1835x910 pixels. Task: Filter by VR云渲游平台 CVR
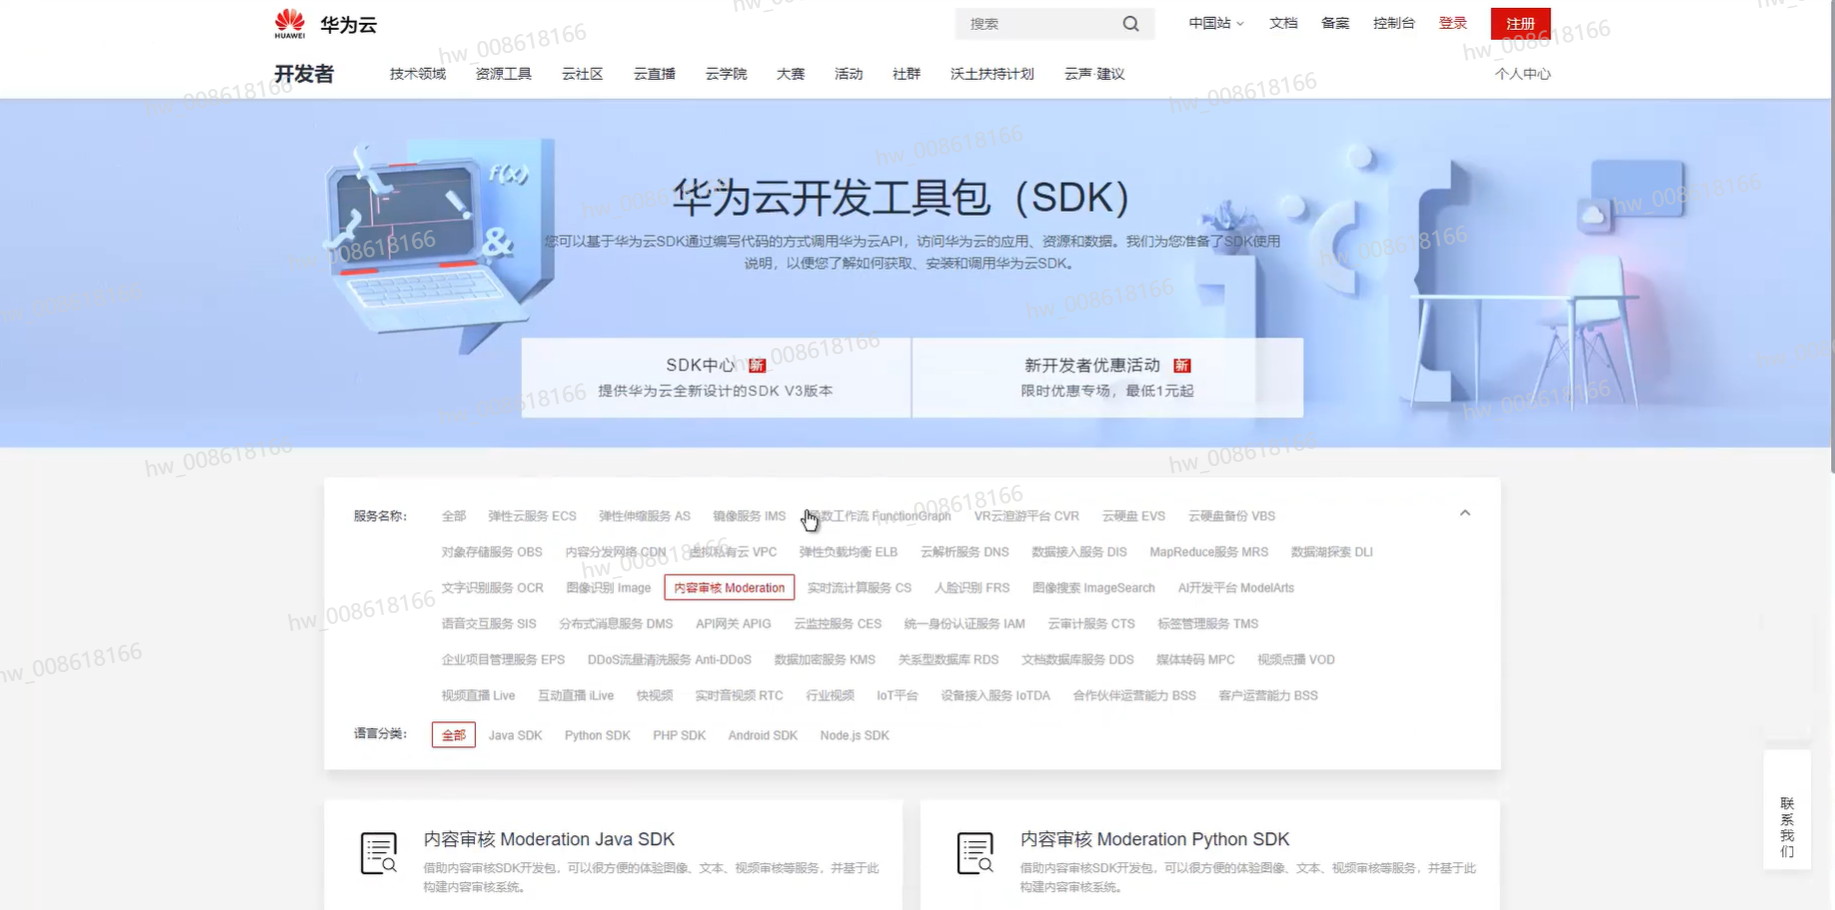click(1026, 516)
